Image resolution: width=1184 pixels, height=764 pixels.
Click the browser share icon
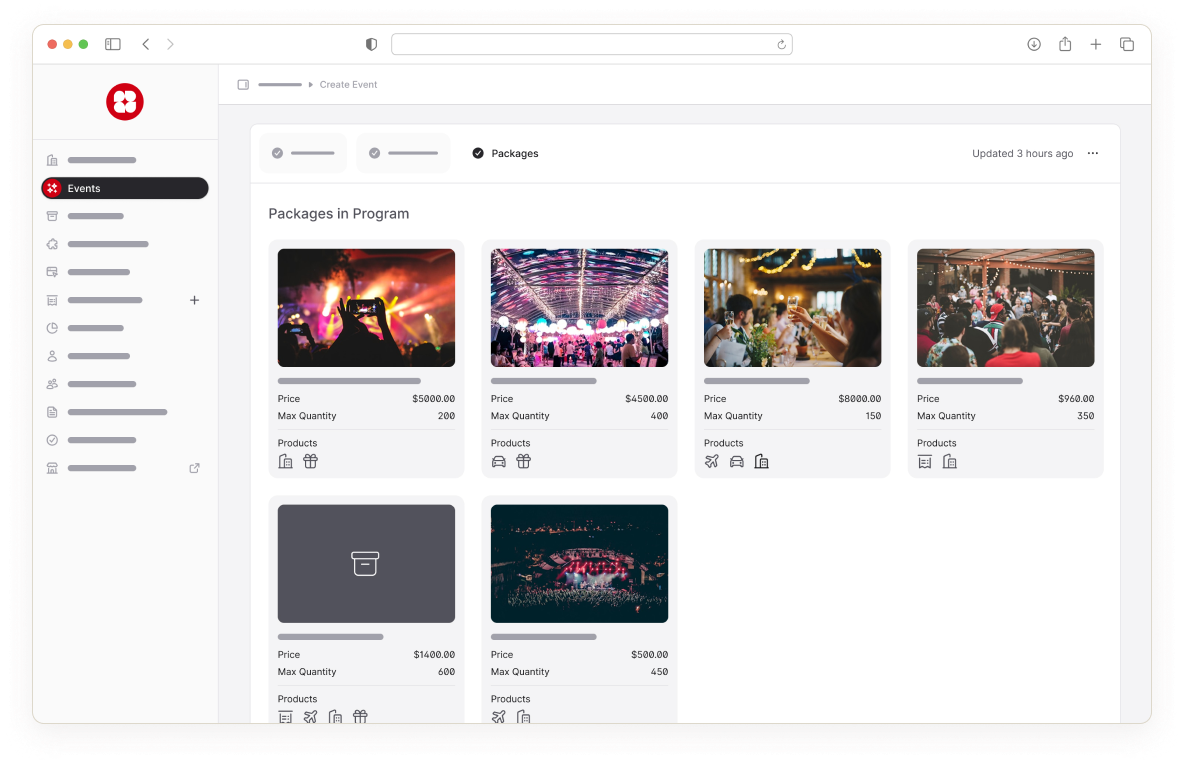[x=1065, y=44]
